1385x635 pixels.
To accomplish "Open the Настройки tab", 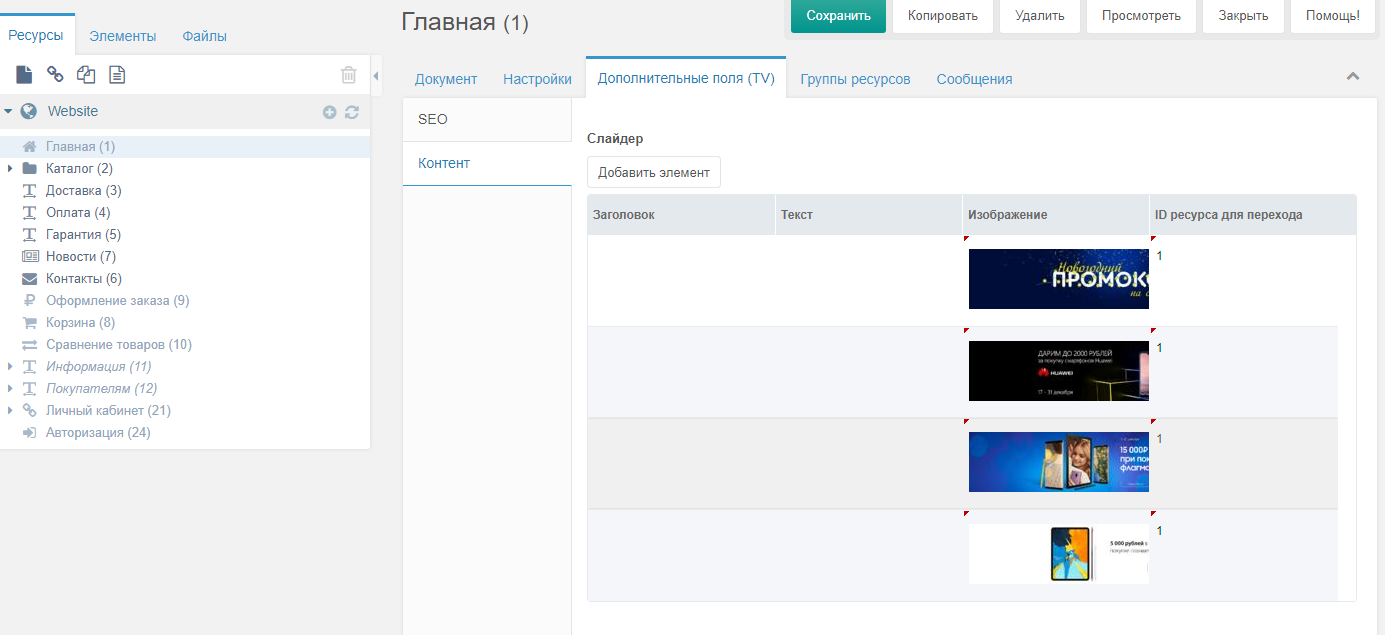I will pos(537,79).
